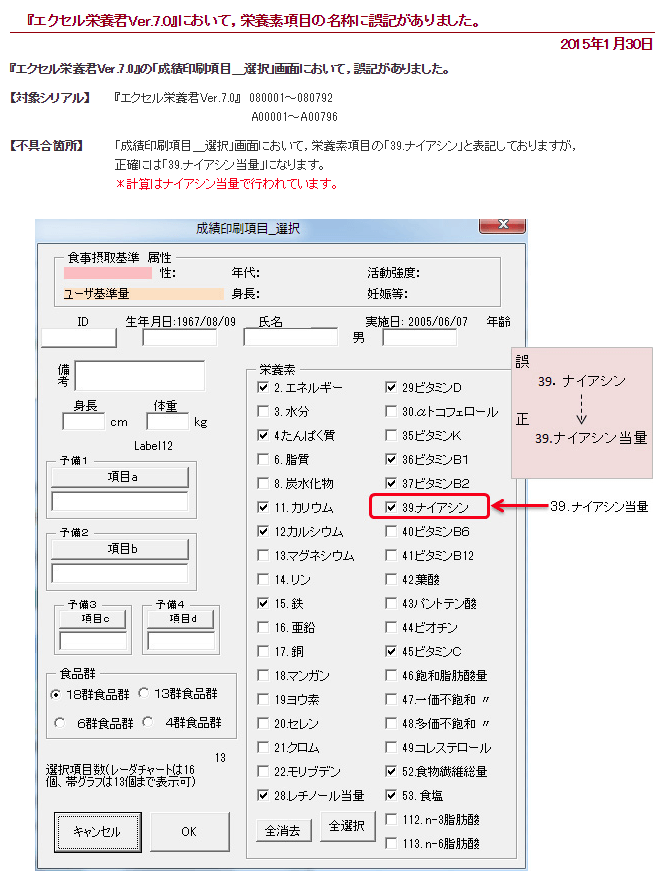The width and height of the screenshot is (665, 881).
Task: Enable the 3. 水分 checkbox
Action: 262,411
